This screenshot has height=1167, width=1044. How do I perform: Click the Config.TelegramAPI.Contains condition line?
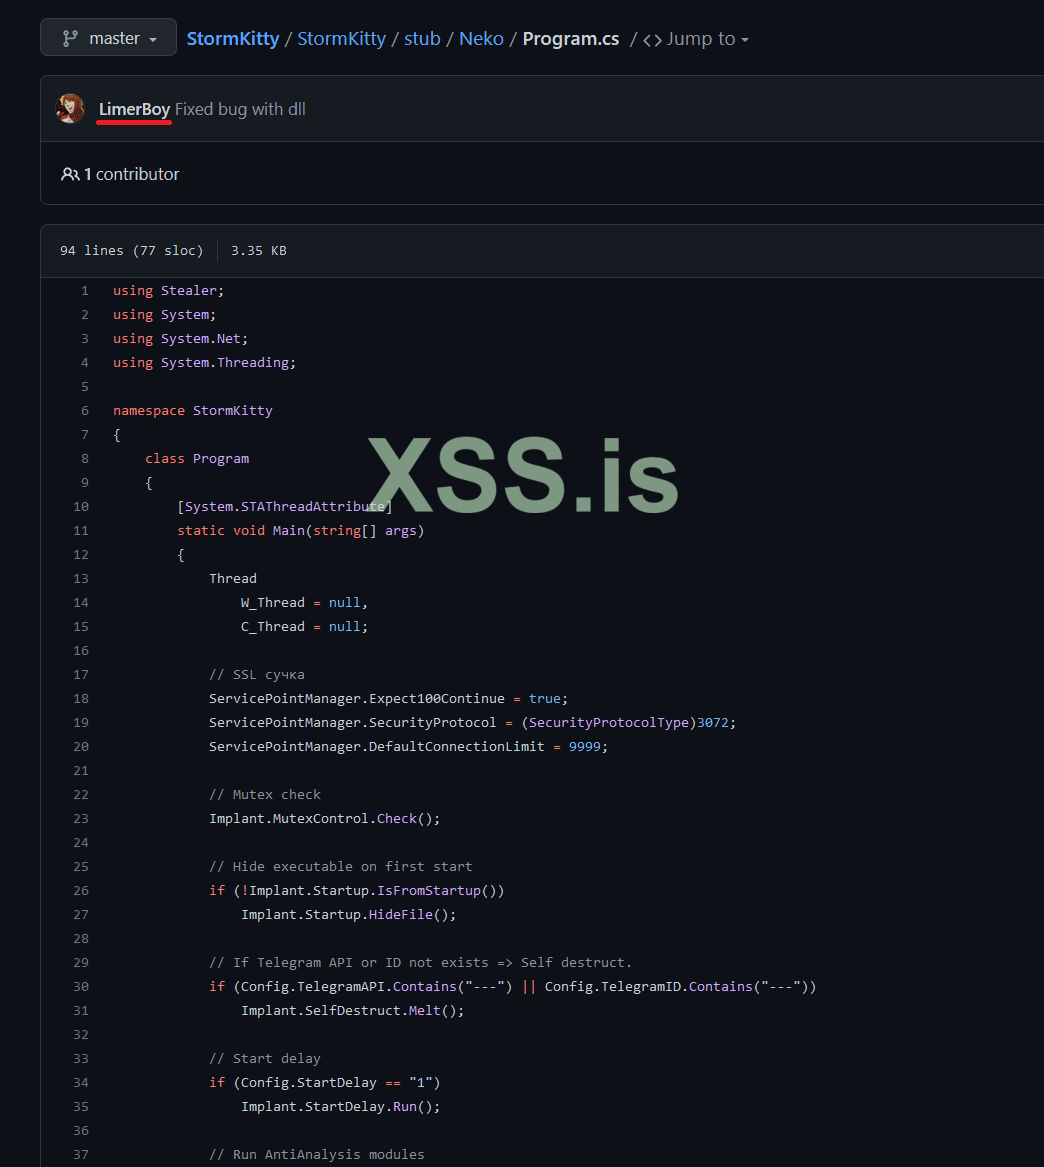pyautogui.click(x=513, y=987)
